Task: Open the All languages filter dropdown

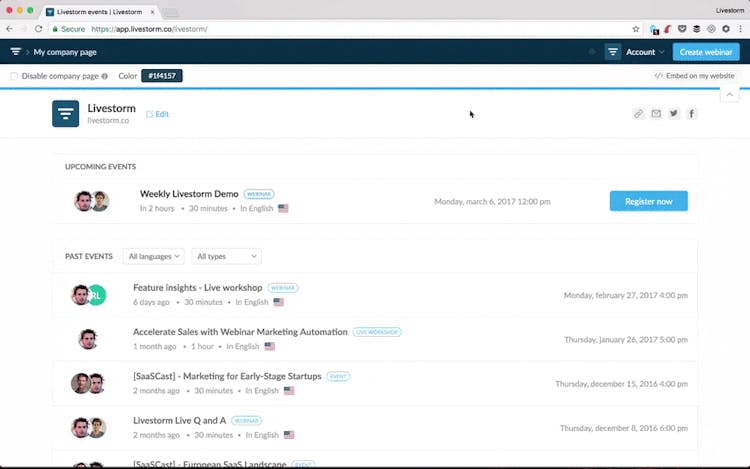Action: pyautogui.click(x=154, y=256)
